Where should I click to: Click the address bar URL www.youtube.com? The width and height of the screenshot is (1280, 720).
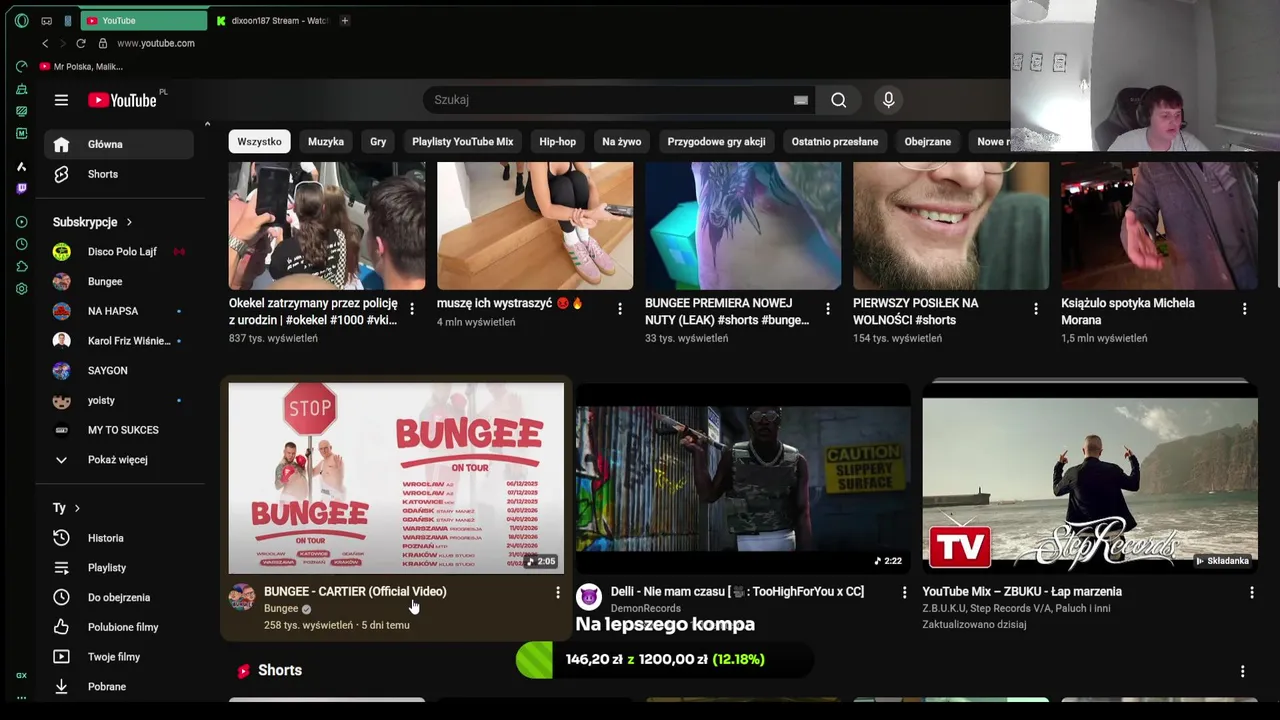click(156, 43)
